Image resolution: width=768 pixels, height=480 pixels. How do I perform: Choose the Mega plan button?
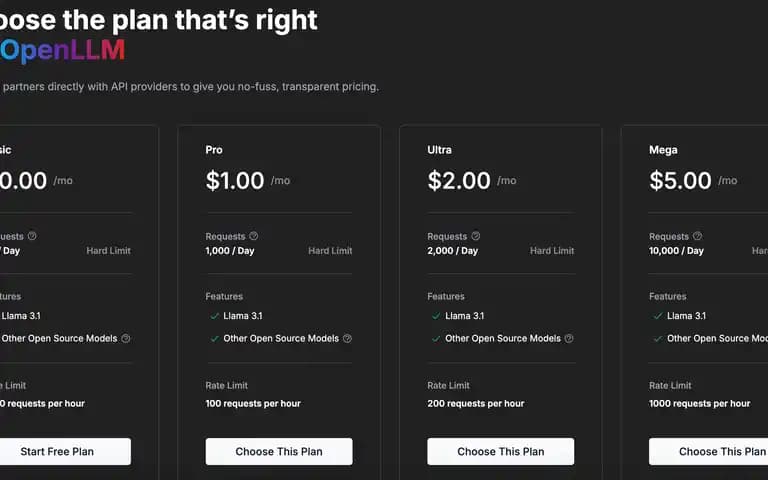pyautogui.click(x=708, y=452)
